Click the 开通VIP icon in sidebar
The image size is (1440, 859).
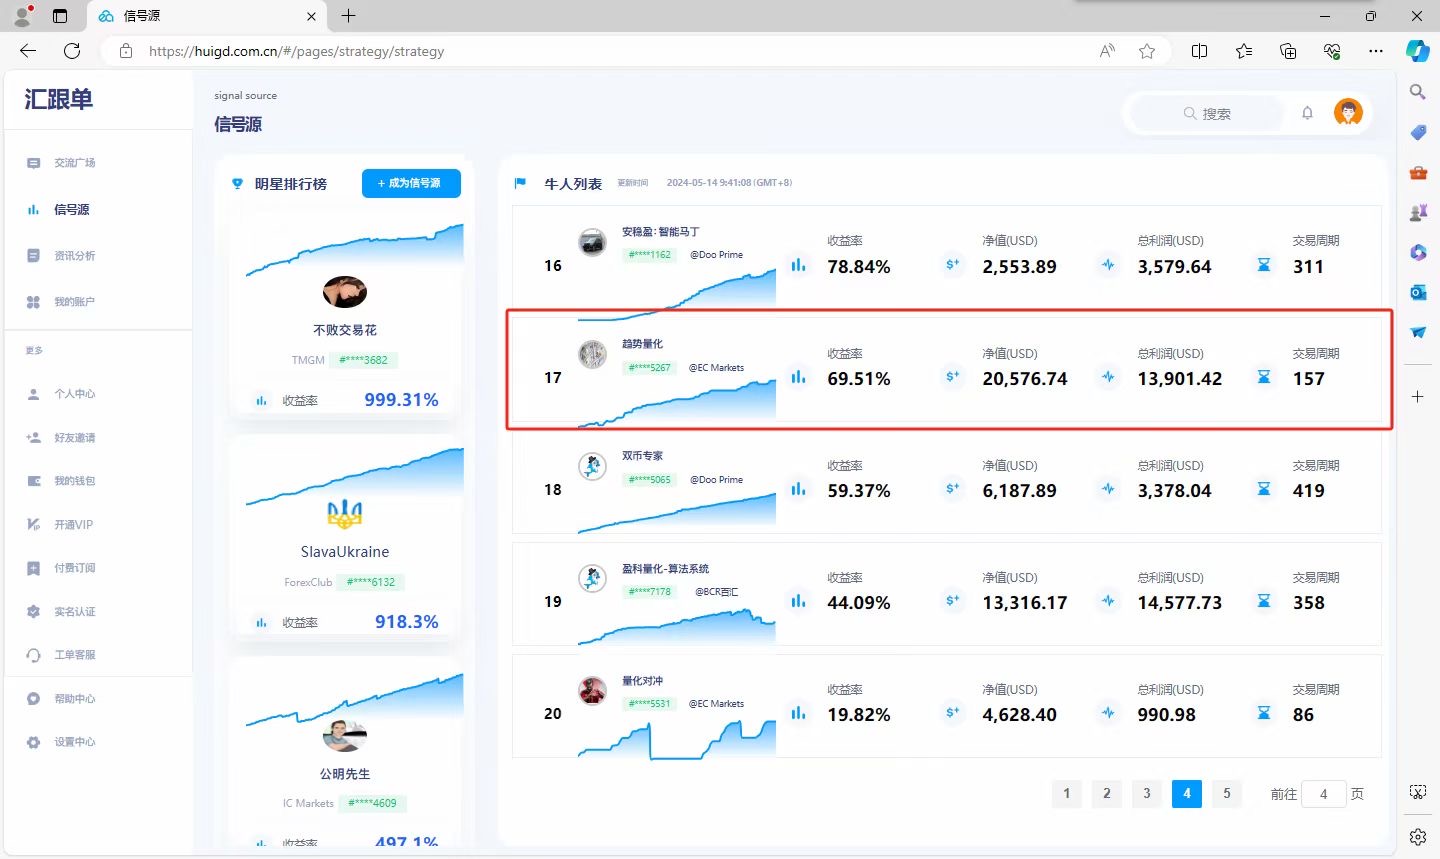(x=33, y=525)
